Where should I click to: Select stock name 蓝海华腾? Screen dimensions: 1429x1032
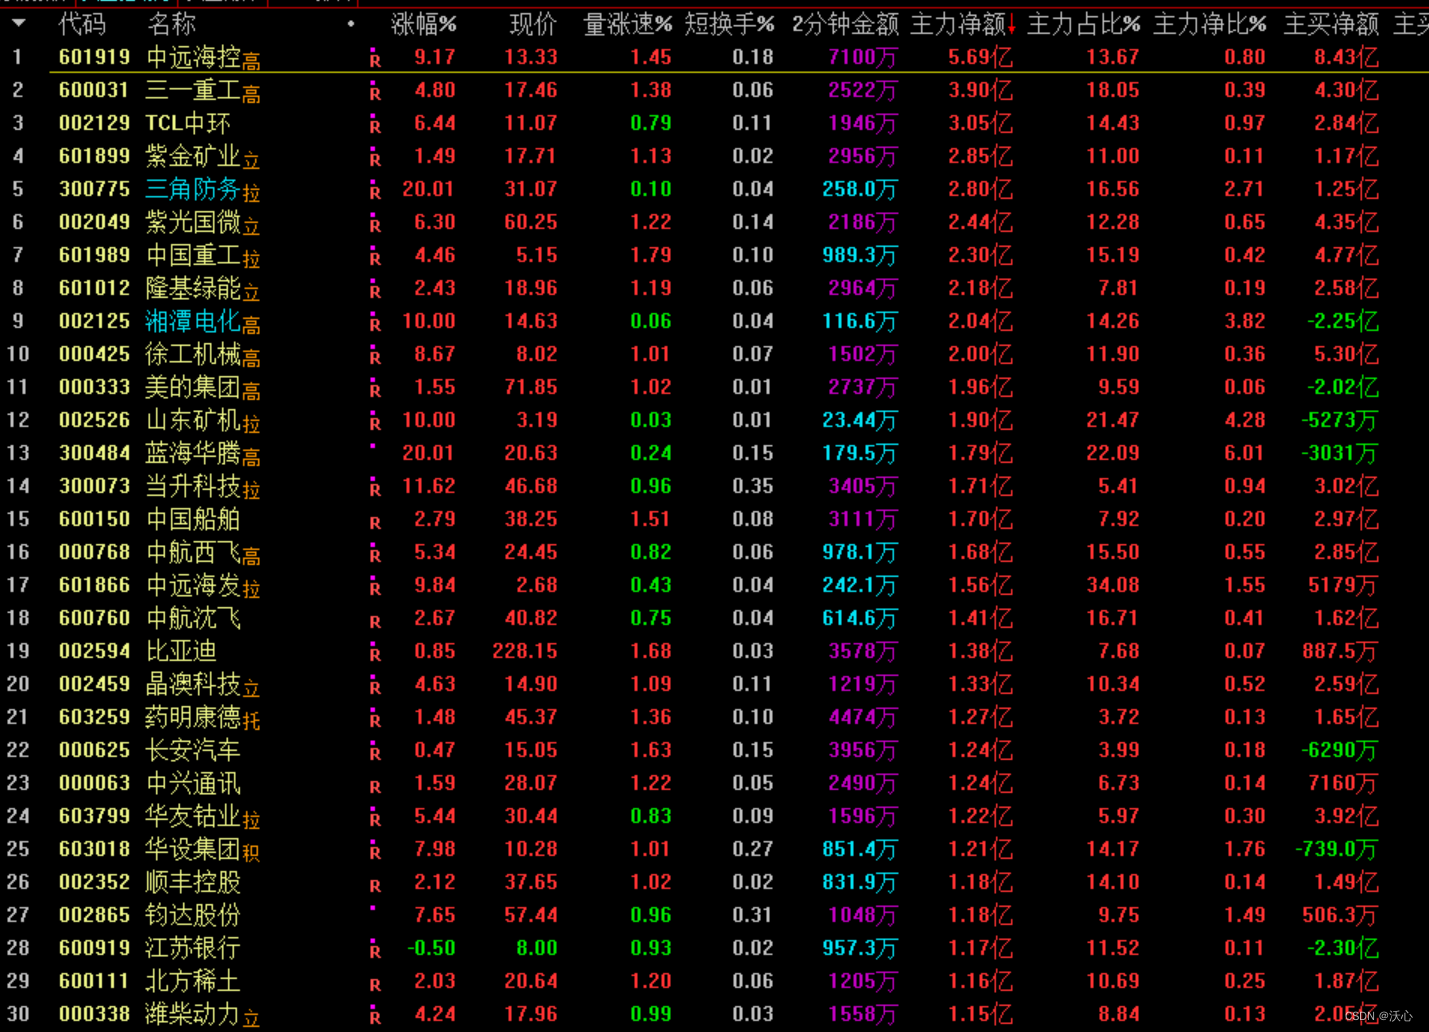pyautogui.click(x=193, y=454)
